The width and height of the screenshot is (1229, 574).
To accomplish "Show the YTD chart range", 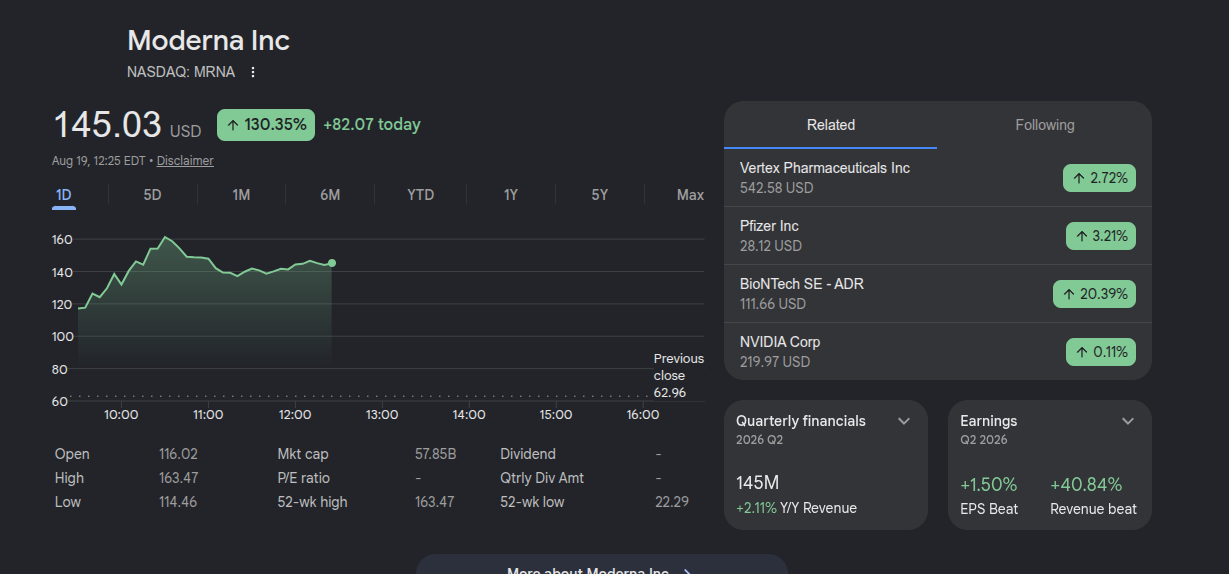I will (421, 195).
